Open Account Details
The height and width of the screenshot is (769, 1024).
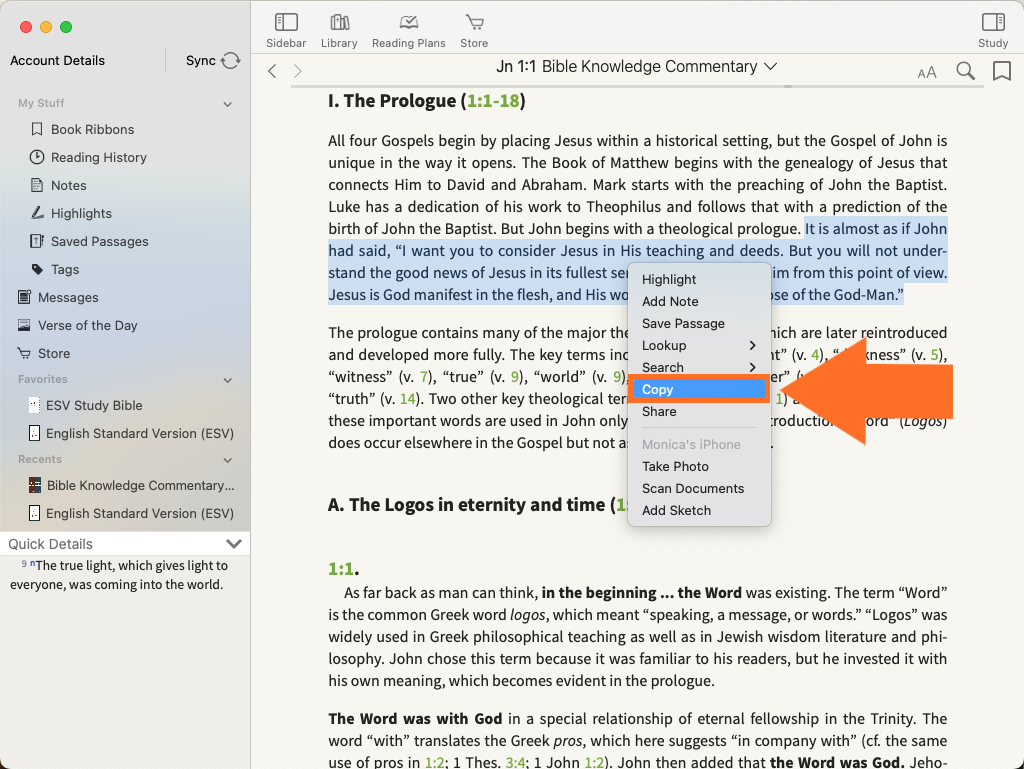pyautogui.click(x=57, y=61)
